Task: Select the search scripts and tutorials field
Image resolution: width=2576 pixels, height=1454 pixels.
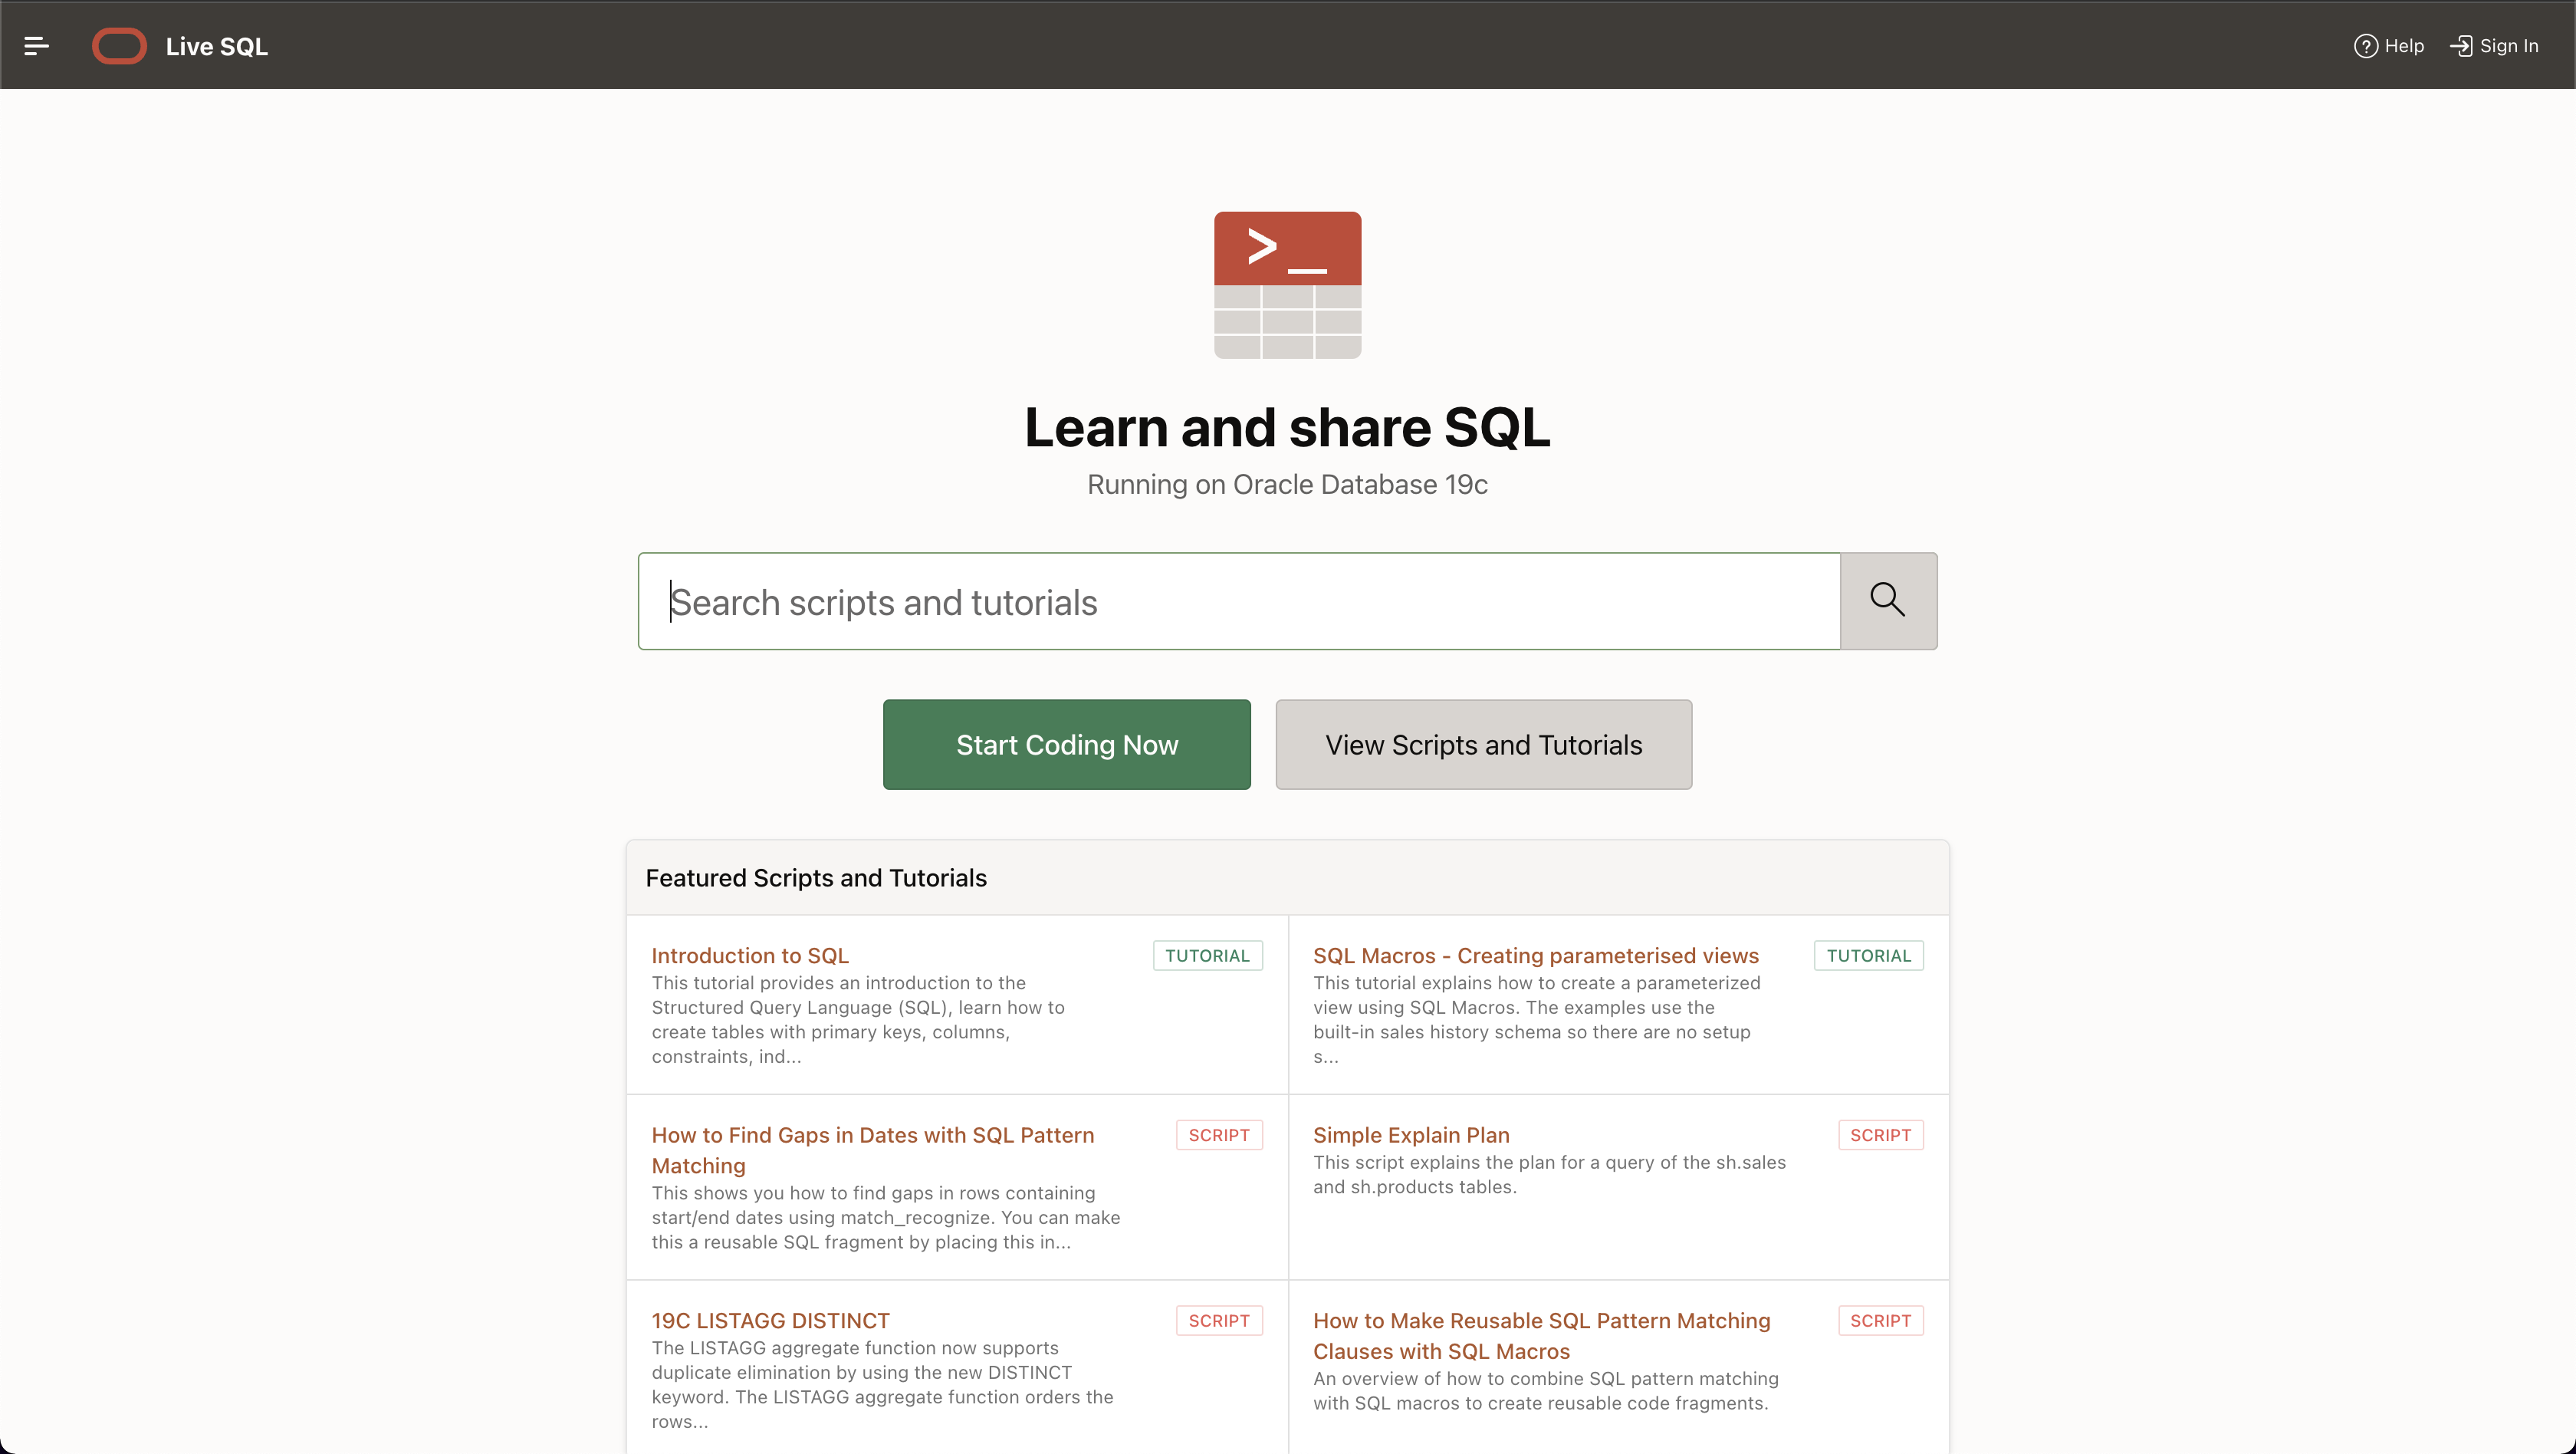Action: click(x=1238, y=600)
